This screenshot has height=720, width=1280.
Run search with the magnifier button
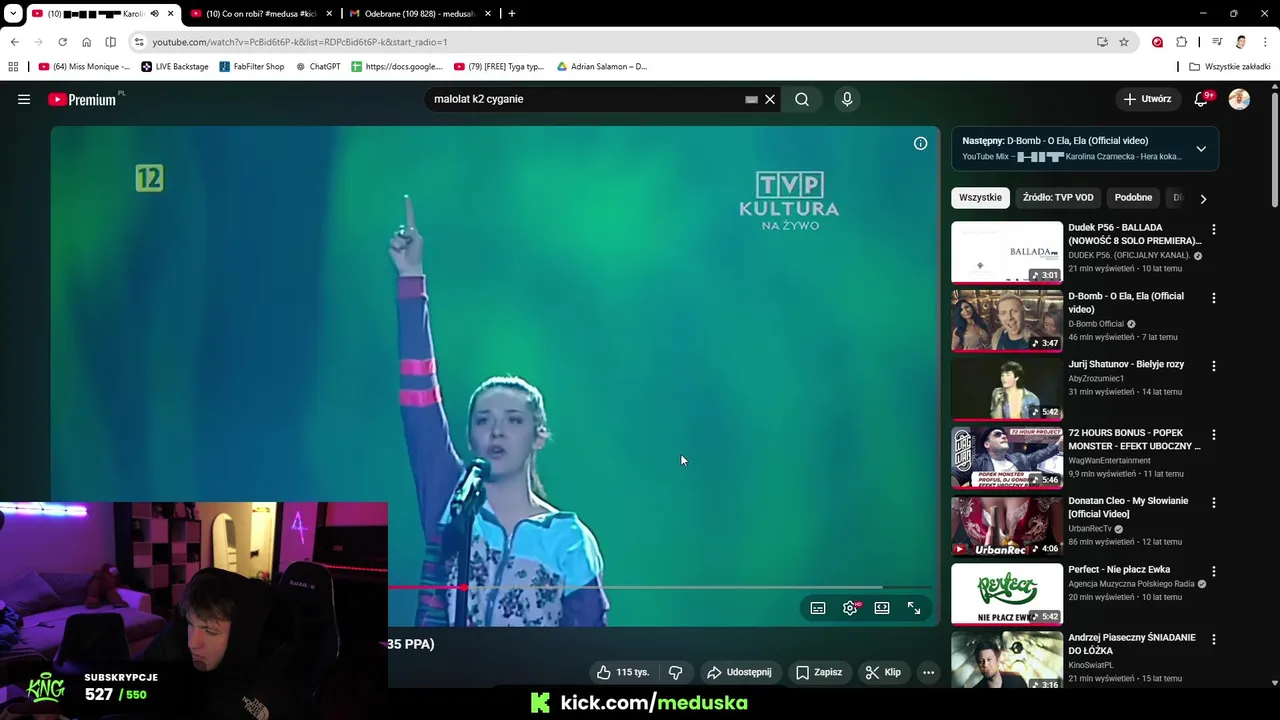(802, 99)
